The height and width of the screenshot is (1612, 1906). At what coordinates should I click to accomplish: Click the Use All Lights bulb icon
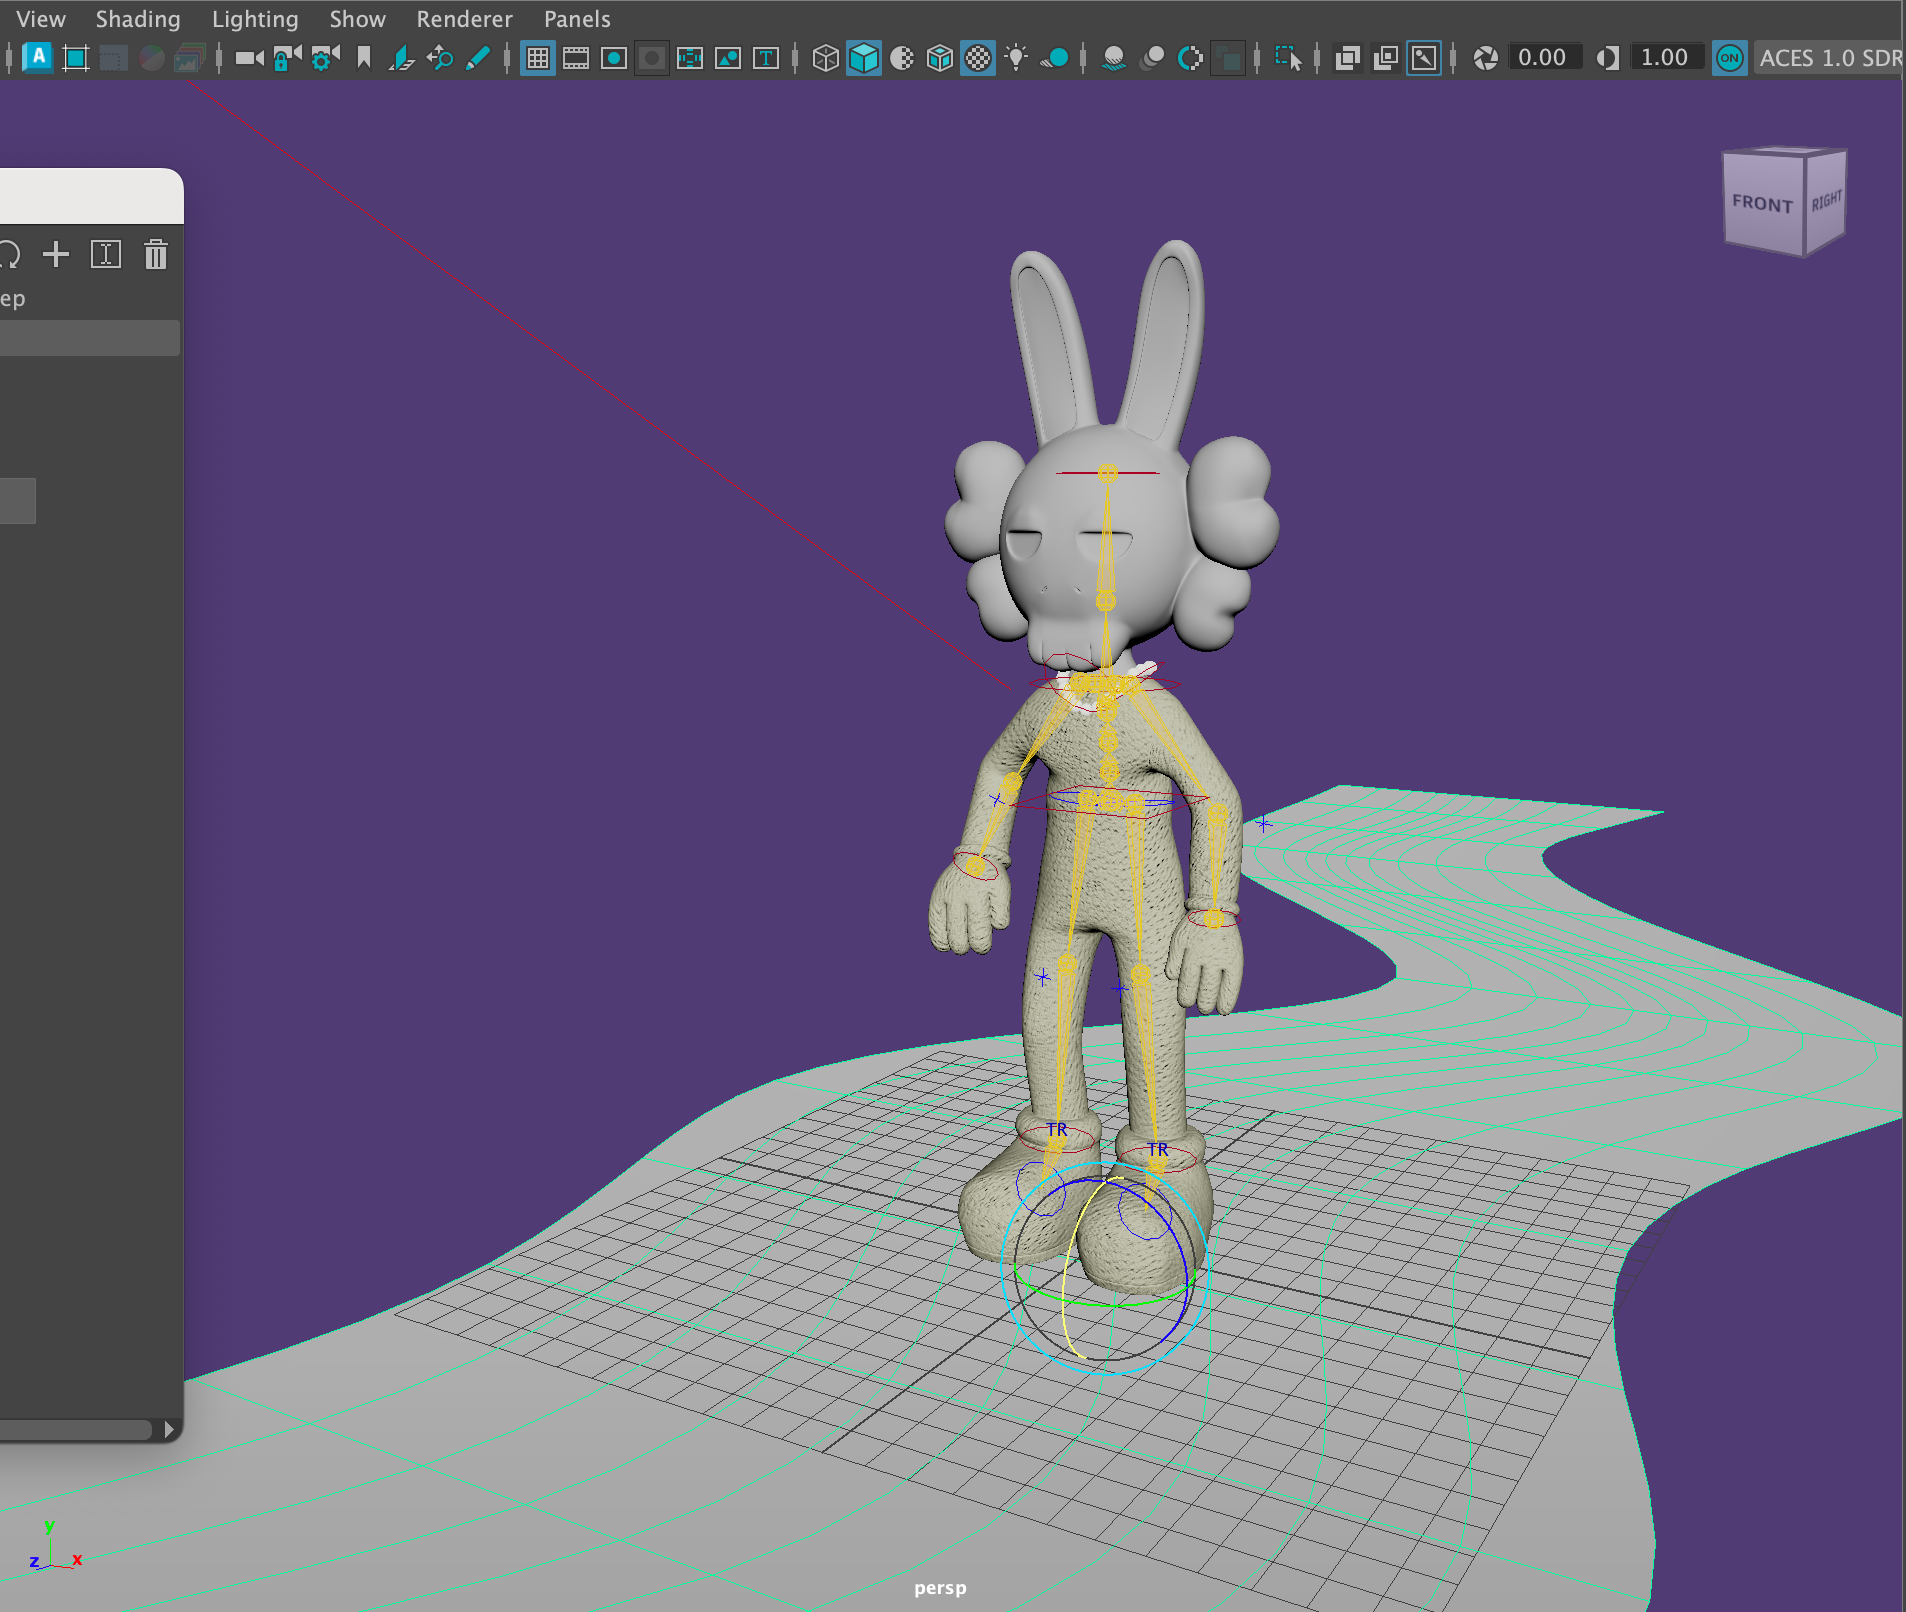click(1016, 58)
